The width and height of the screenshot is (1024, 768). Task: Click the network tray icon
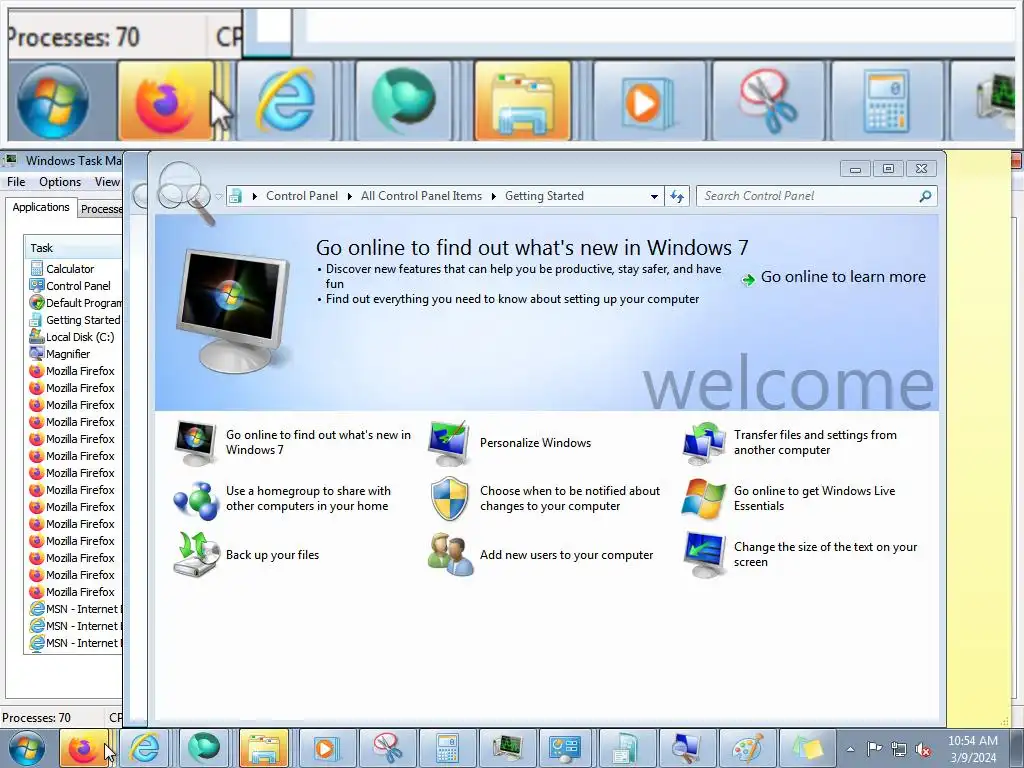point(899,749)
